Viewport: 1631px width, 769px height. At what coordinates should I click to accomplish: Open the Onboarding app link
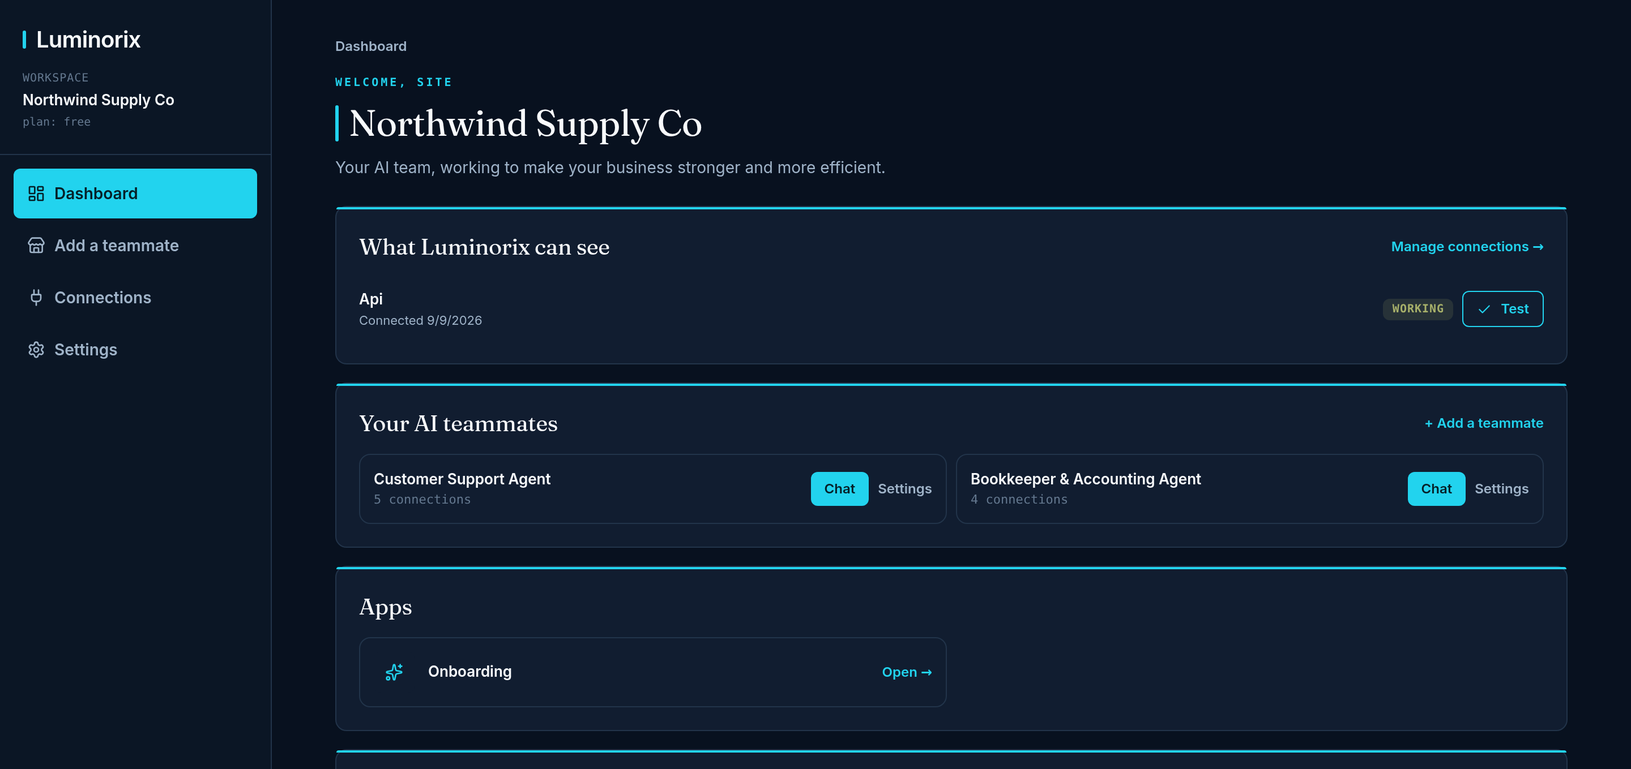(x=907, y=672)
